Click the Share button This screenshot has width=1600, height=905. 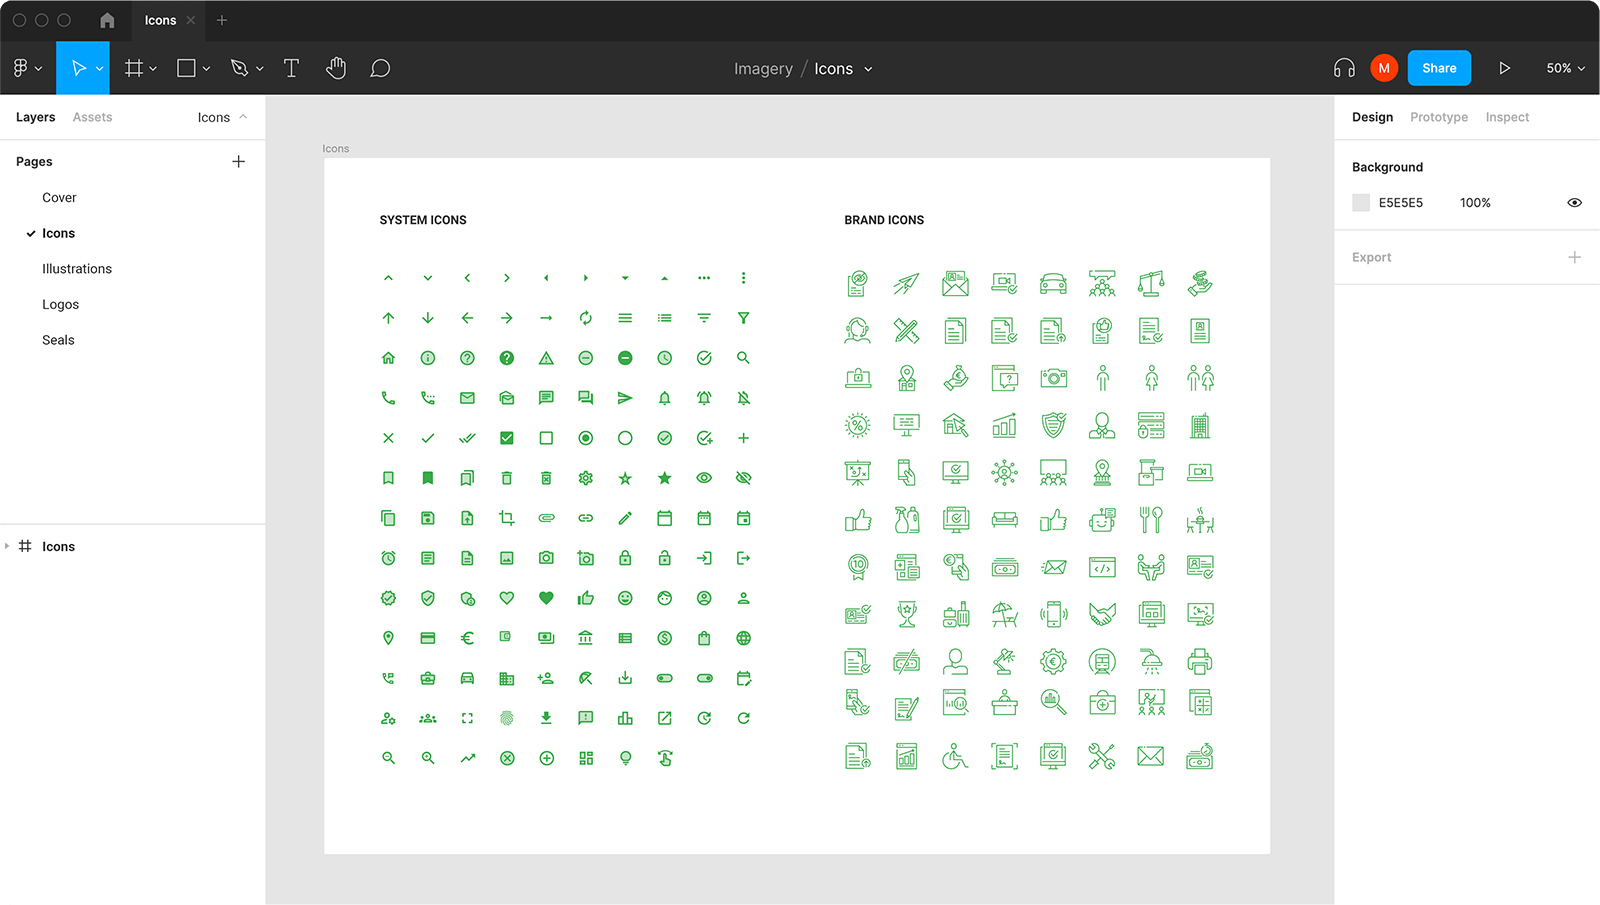tap(1439, 68)
